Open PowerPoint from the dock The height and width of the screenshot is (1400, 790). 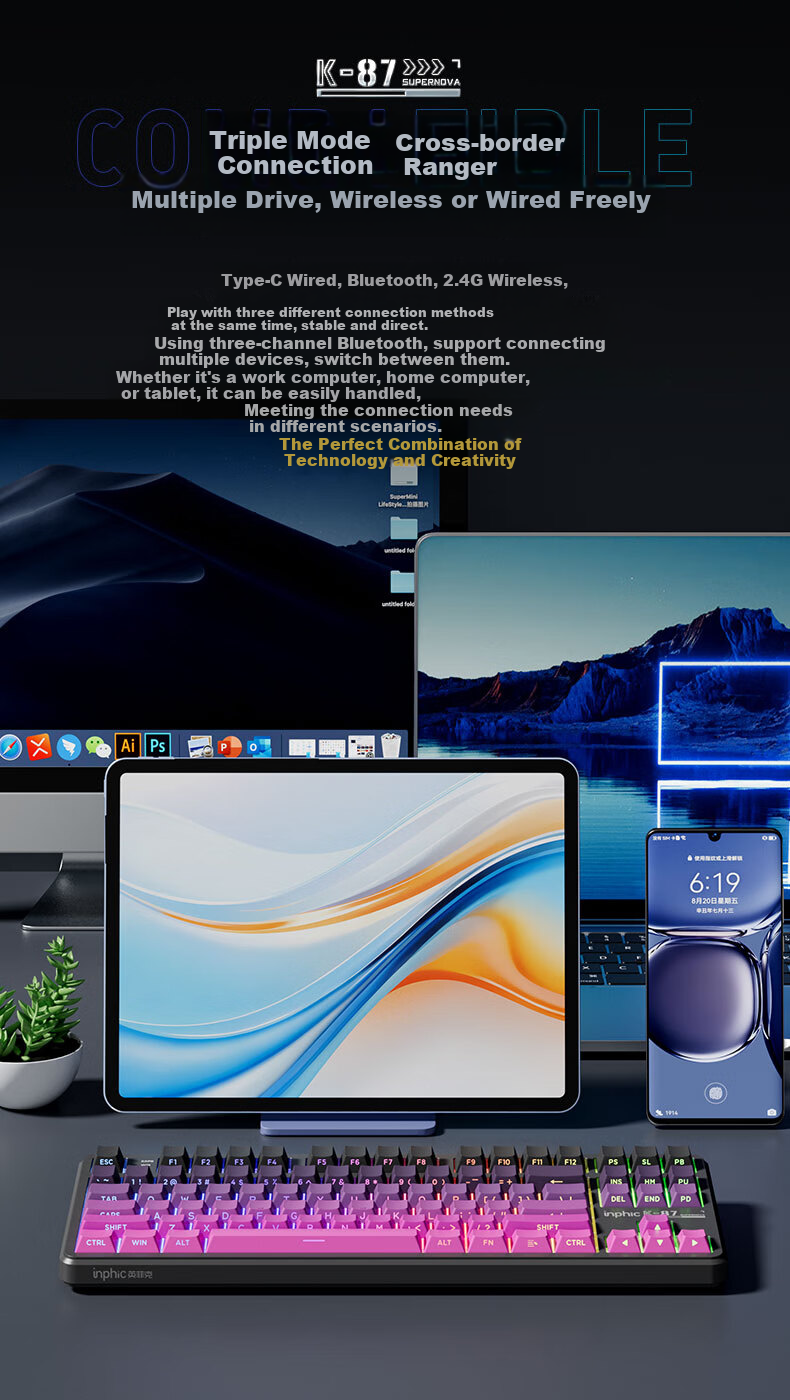pos(230,746)
